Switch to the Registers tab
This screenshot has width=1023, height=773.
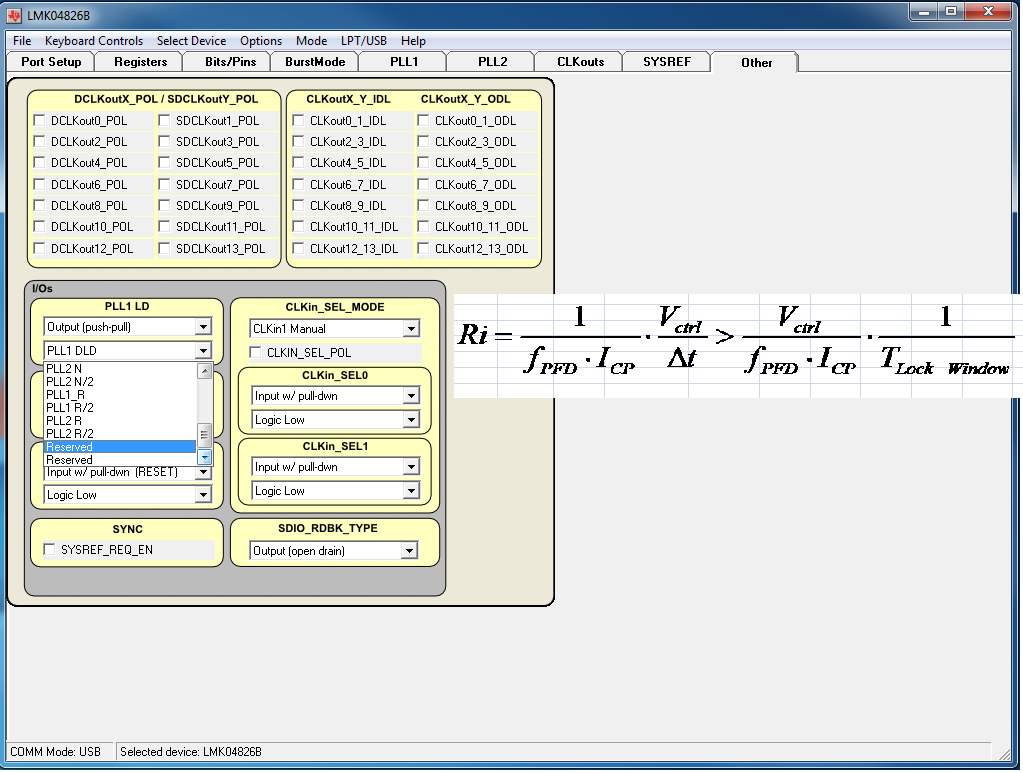[x=140, y=62]
